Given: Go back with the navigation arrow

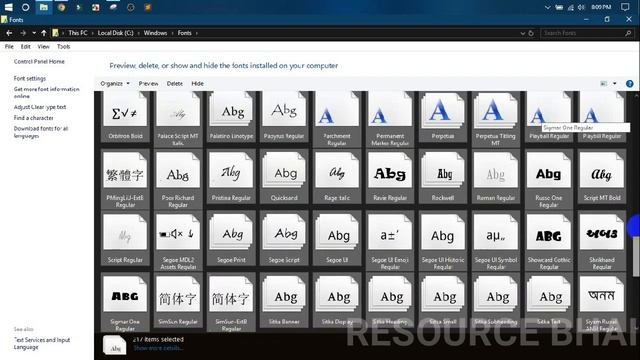Looking at the screenshot, I should point(9,33).
